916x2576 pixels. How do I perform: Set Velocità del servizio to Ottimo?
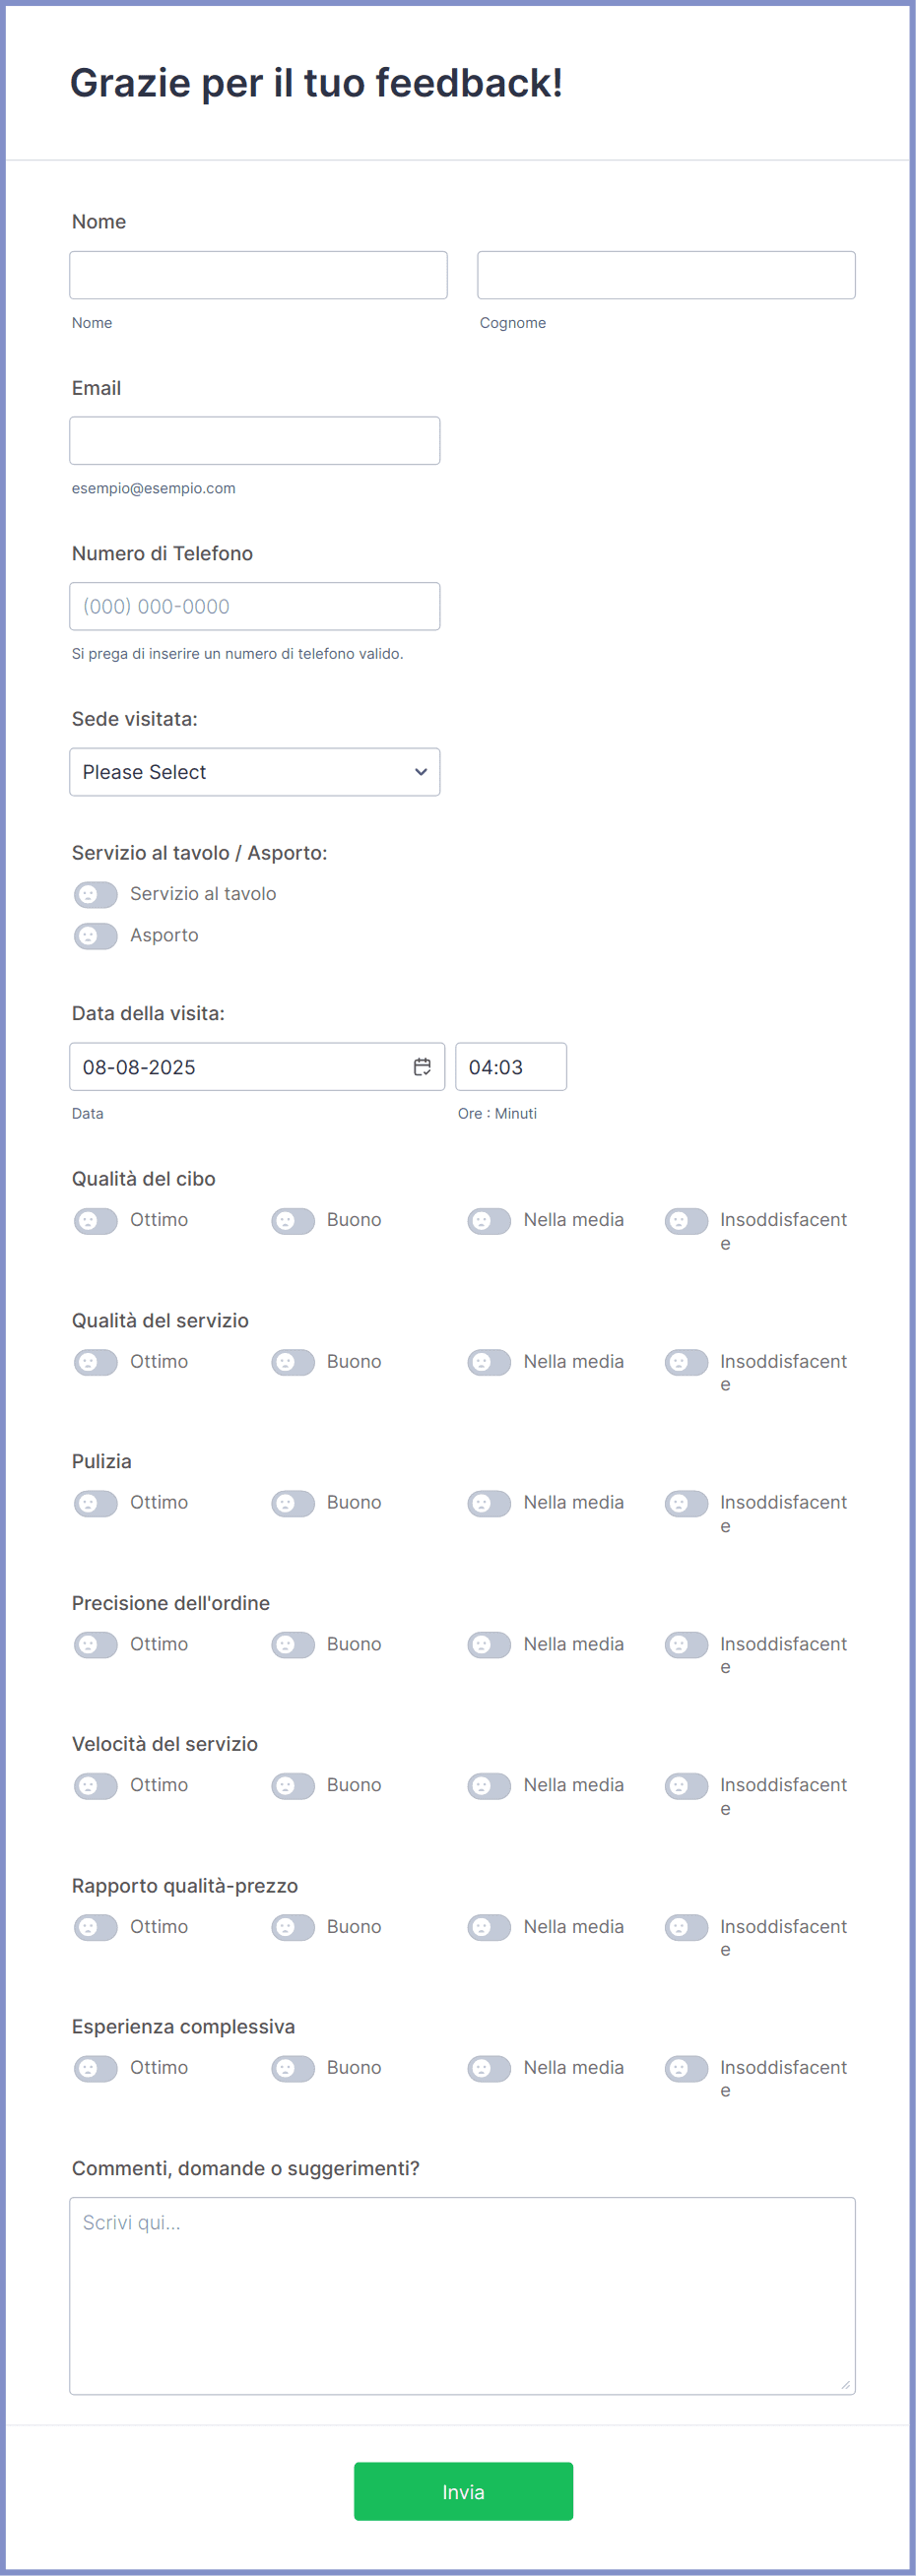click(x=96, y=1786)
